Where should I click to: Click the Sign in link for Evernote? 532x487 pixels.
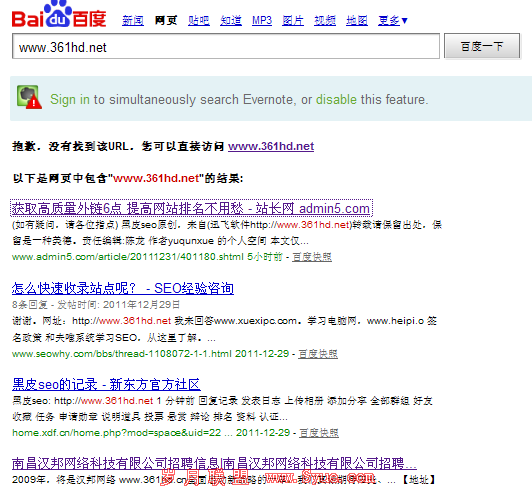pyautogui.click(x=70, y=99)
